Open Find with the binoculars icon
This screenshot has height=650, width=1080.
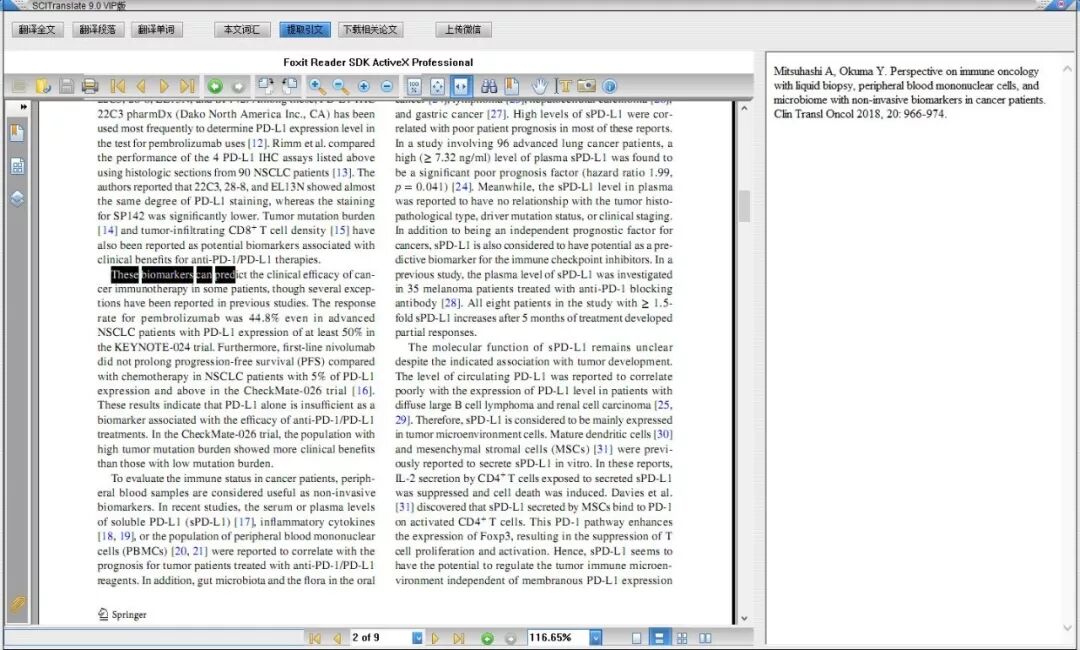coord(489,86)
